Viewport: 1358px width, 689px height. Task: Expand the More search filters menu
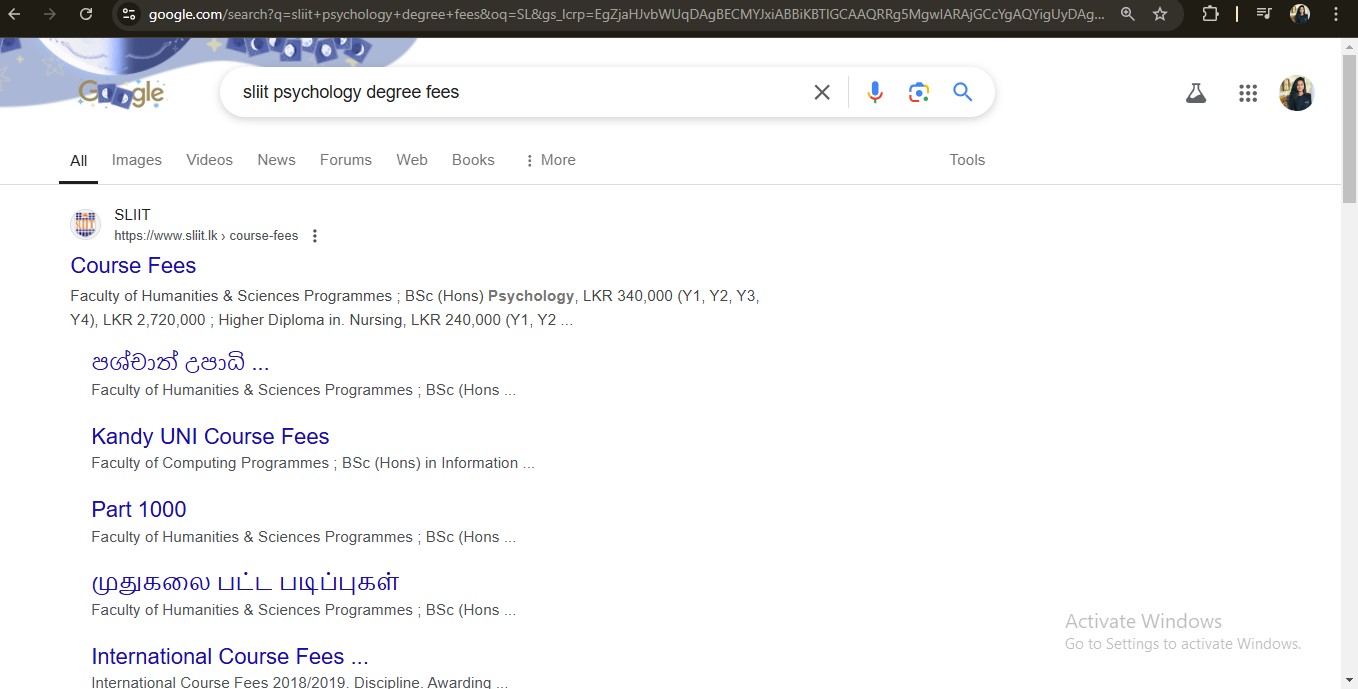[x=550, y=160]
